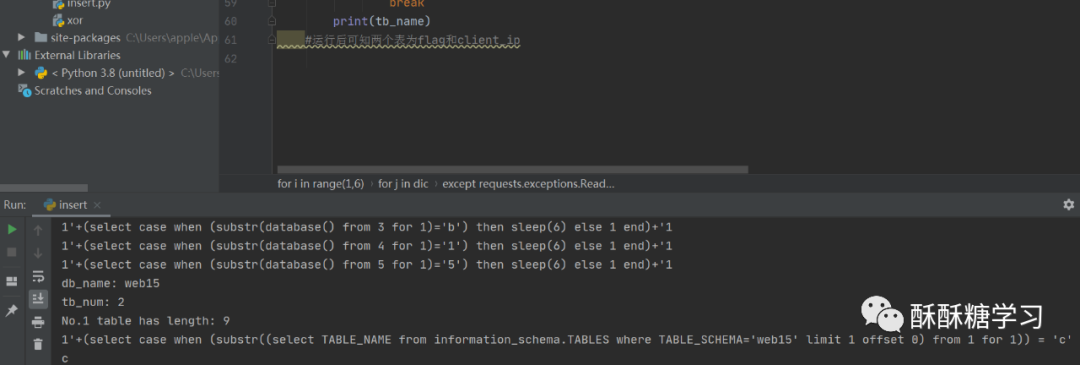1080x365 pixels.
Task: Click the fold marker on line 61
Action: (x=273, y=41)
